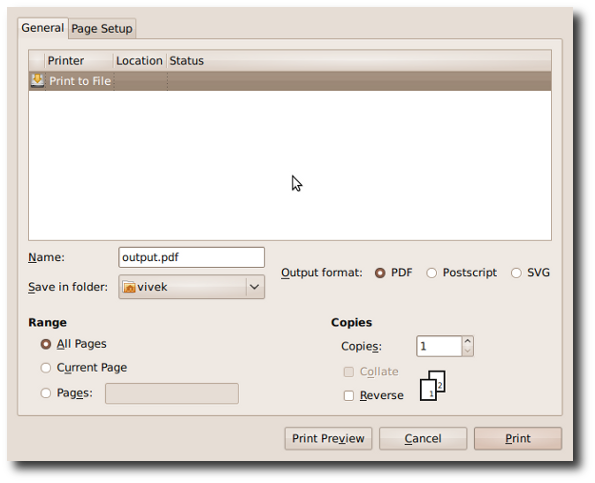Click the Print to File printer icon
This screenshot has width=595, height=483.
coord(37,81)
